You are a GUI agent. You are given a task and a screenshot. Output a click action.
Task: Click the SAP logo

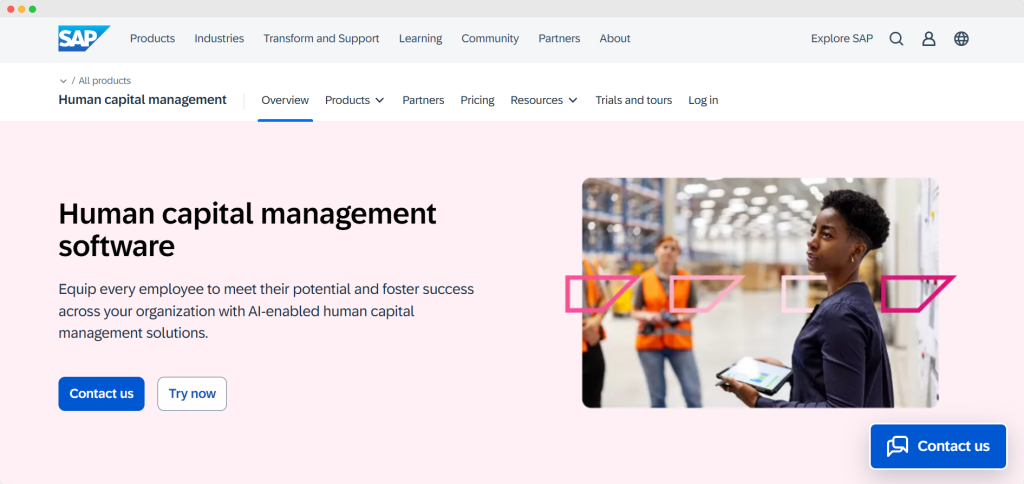pyautogui.click(x=83, y=39)
